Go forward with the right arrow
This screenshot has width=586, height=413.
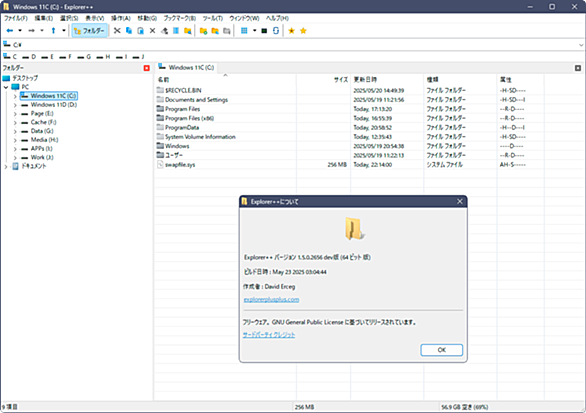click(32, 31)
